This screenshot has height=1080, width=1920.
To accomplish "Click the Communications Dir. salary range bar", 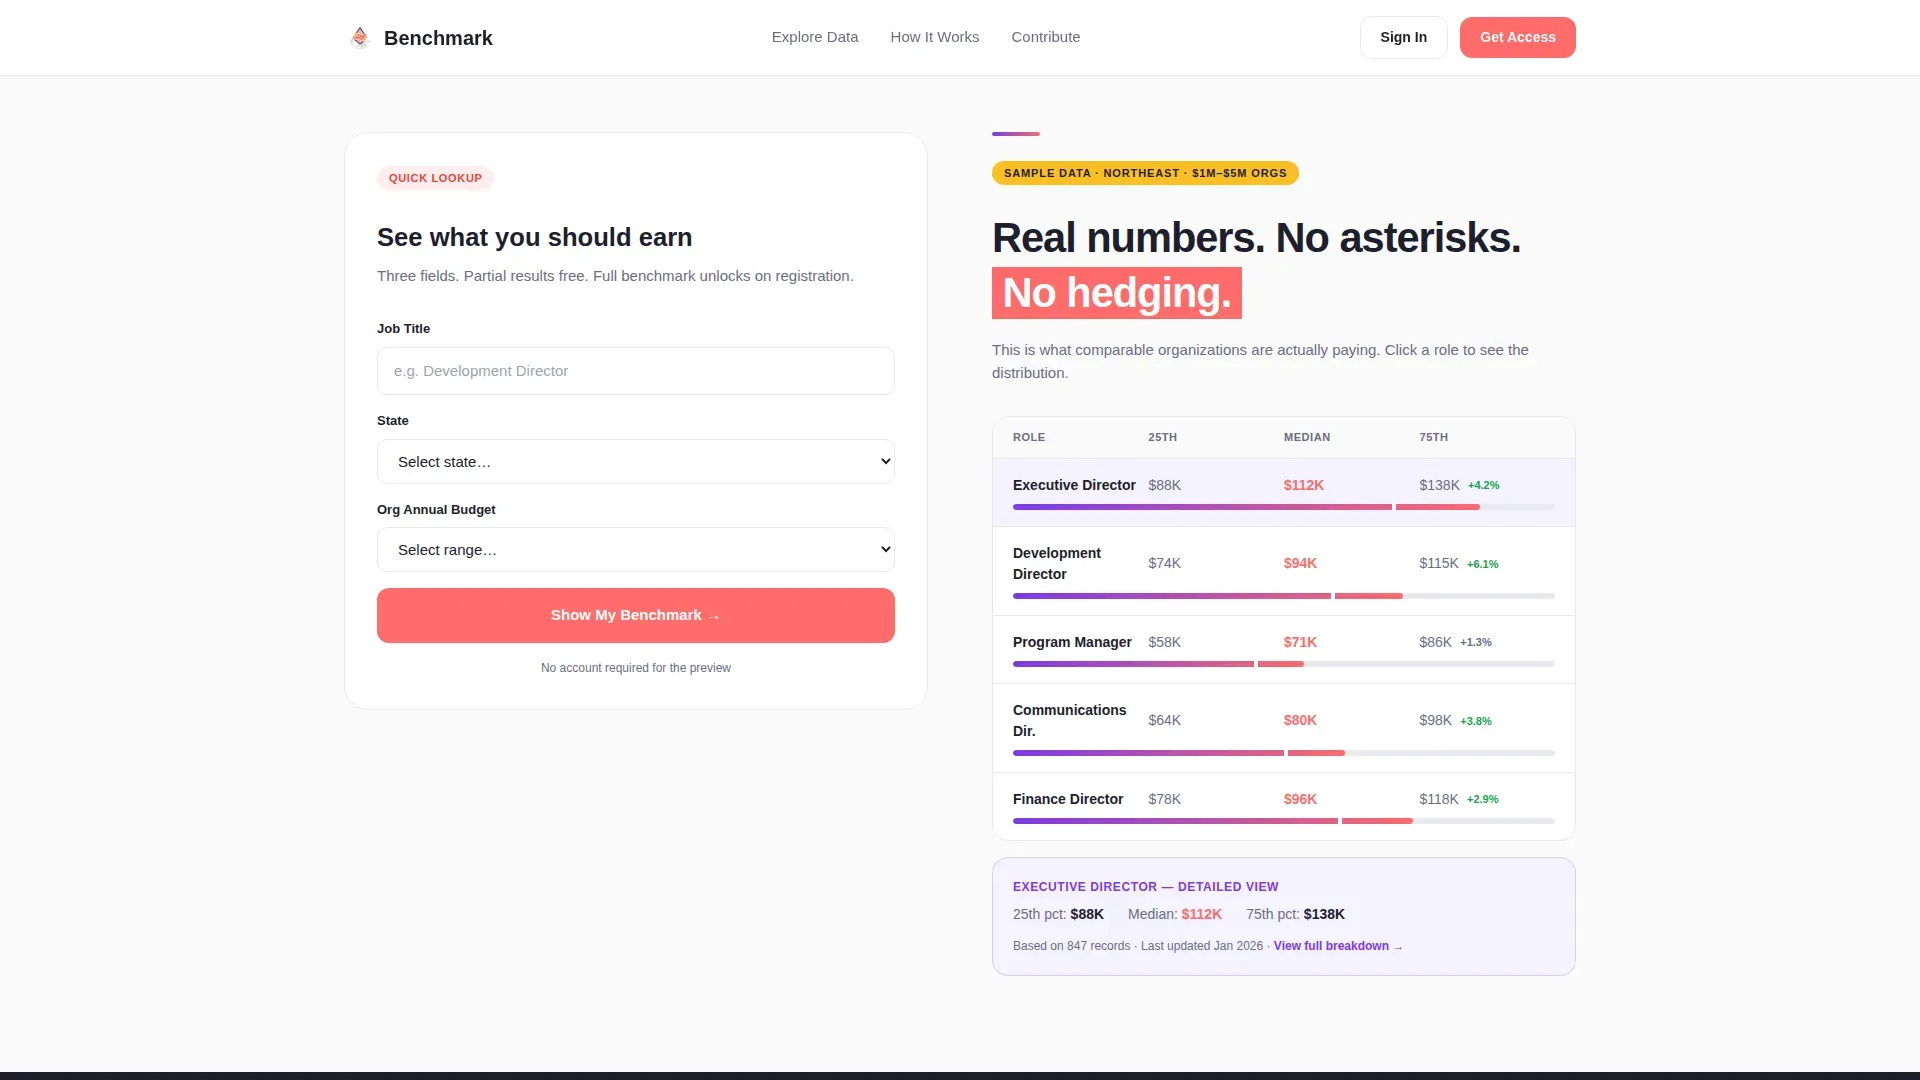I will click(1284, 753).
